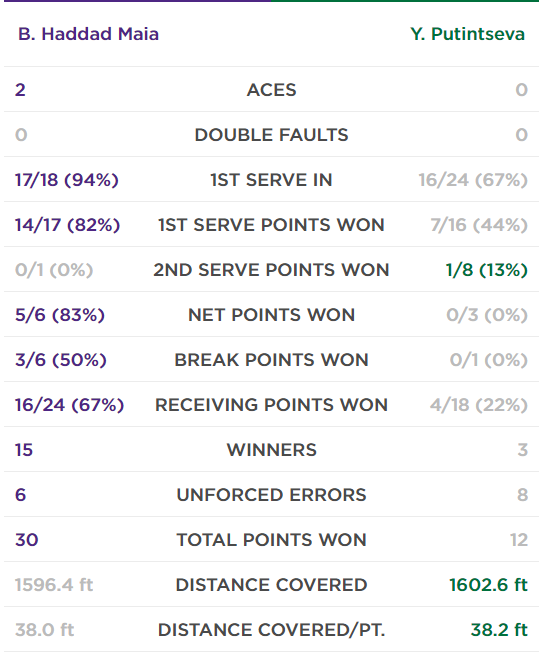546x653 pixels.
Task: Select the DOUBLE FAULTS stat row label
Action: point(272,135)
